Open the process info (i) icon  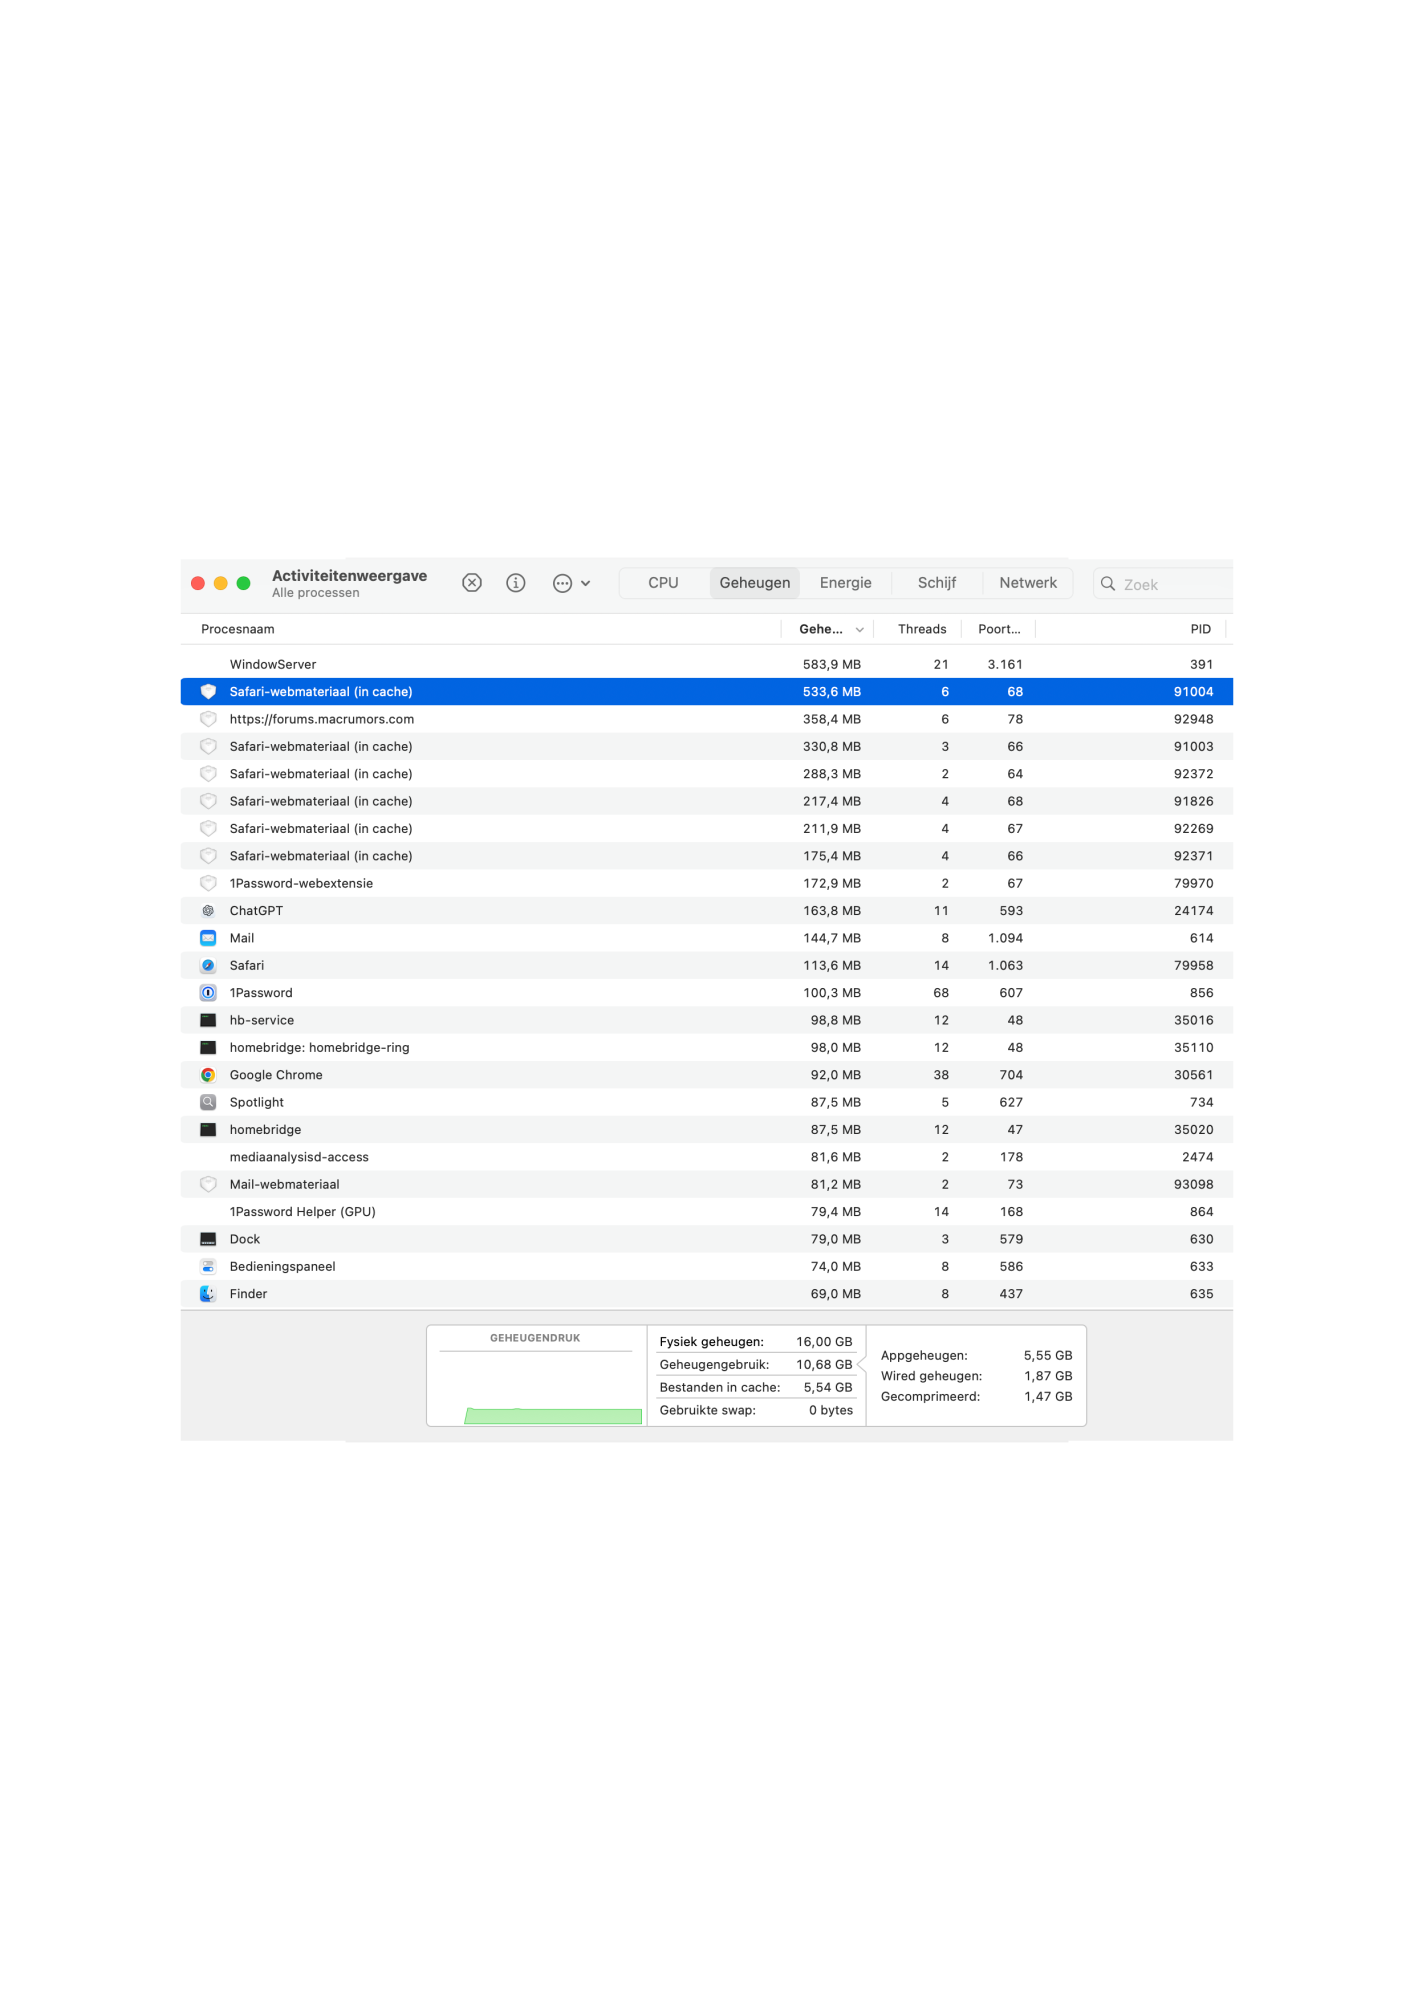coord(516,583)
